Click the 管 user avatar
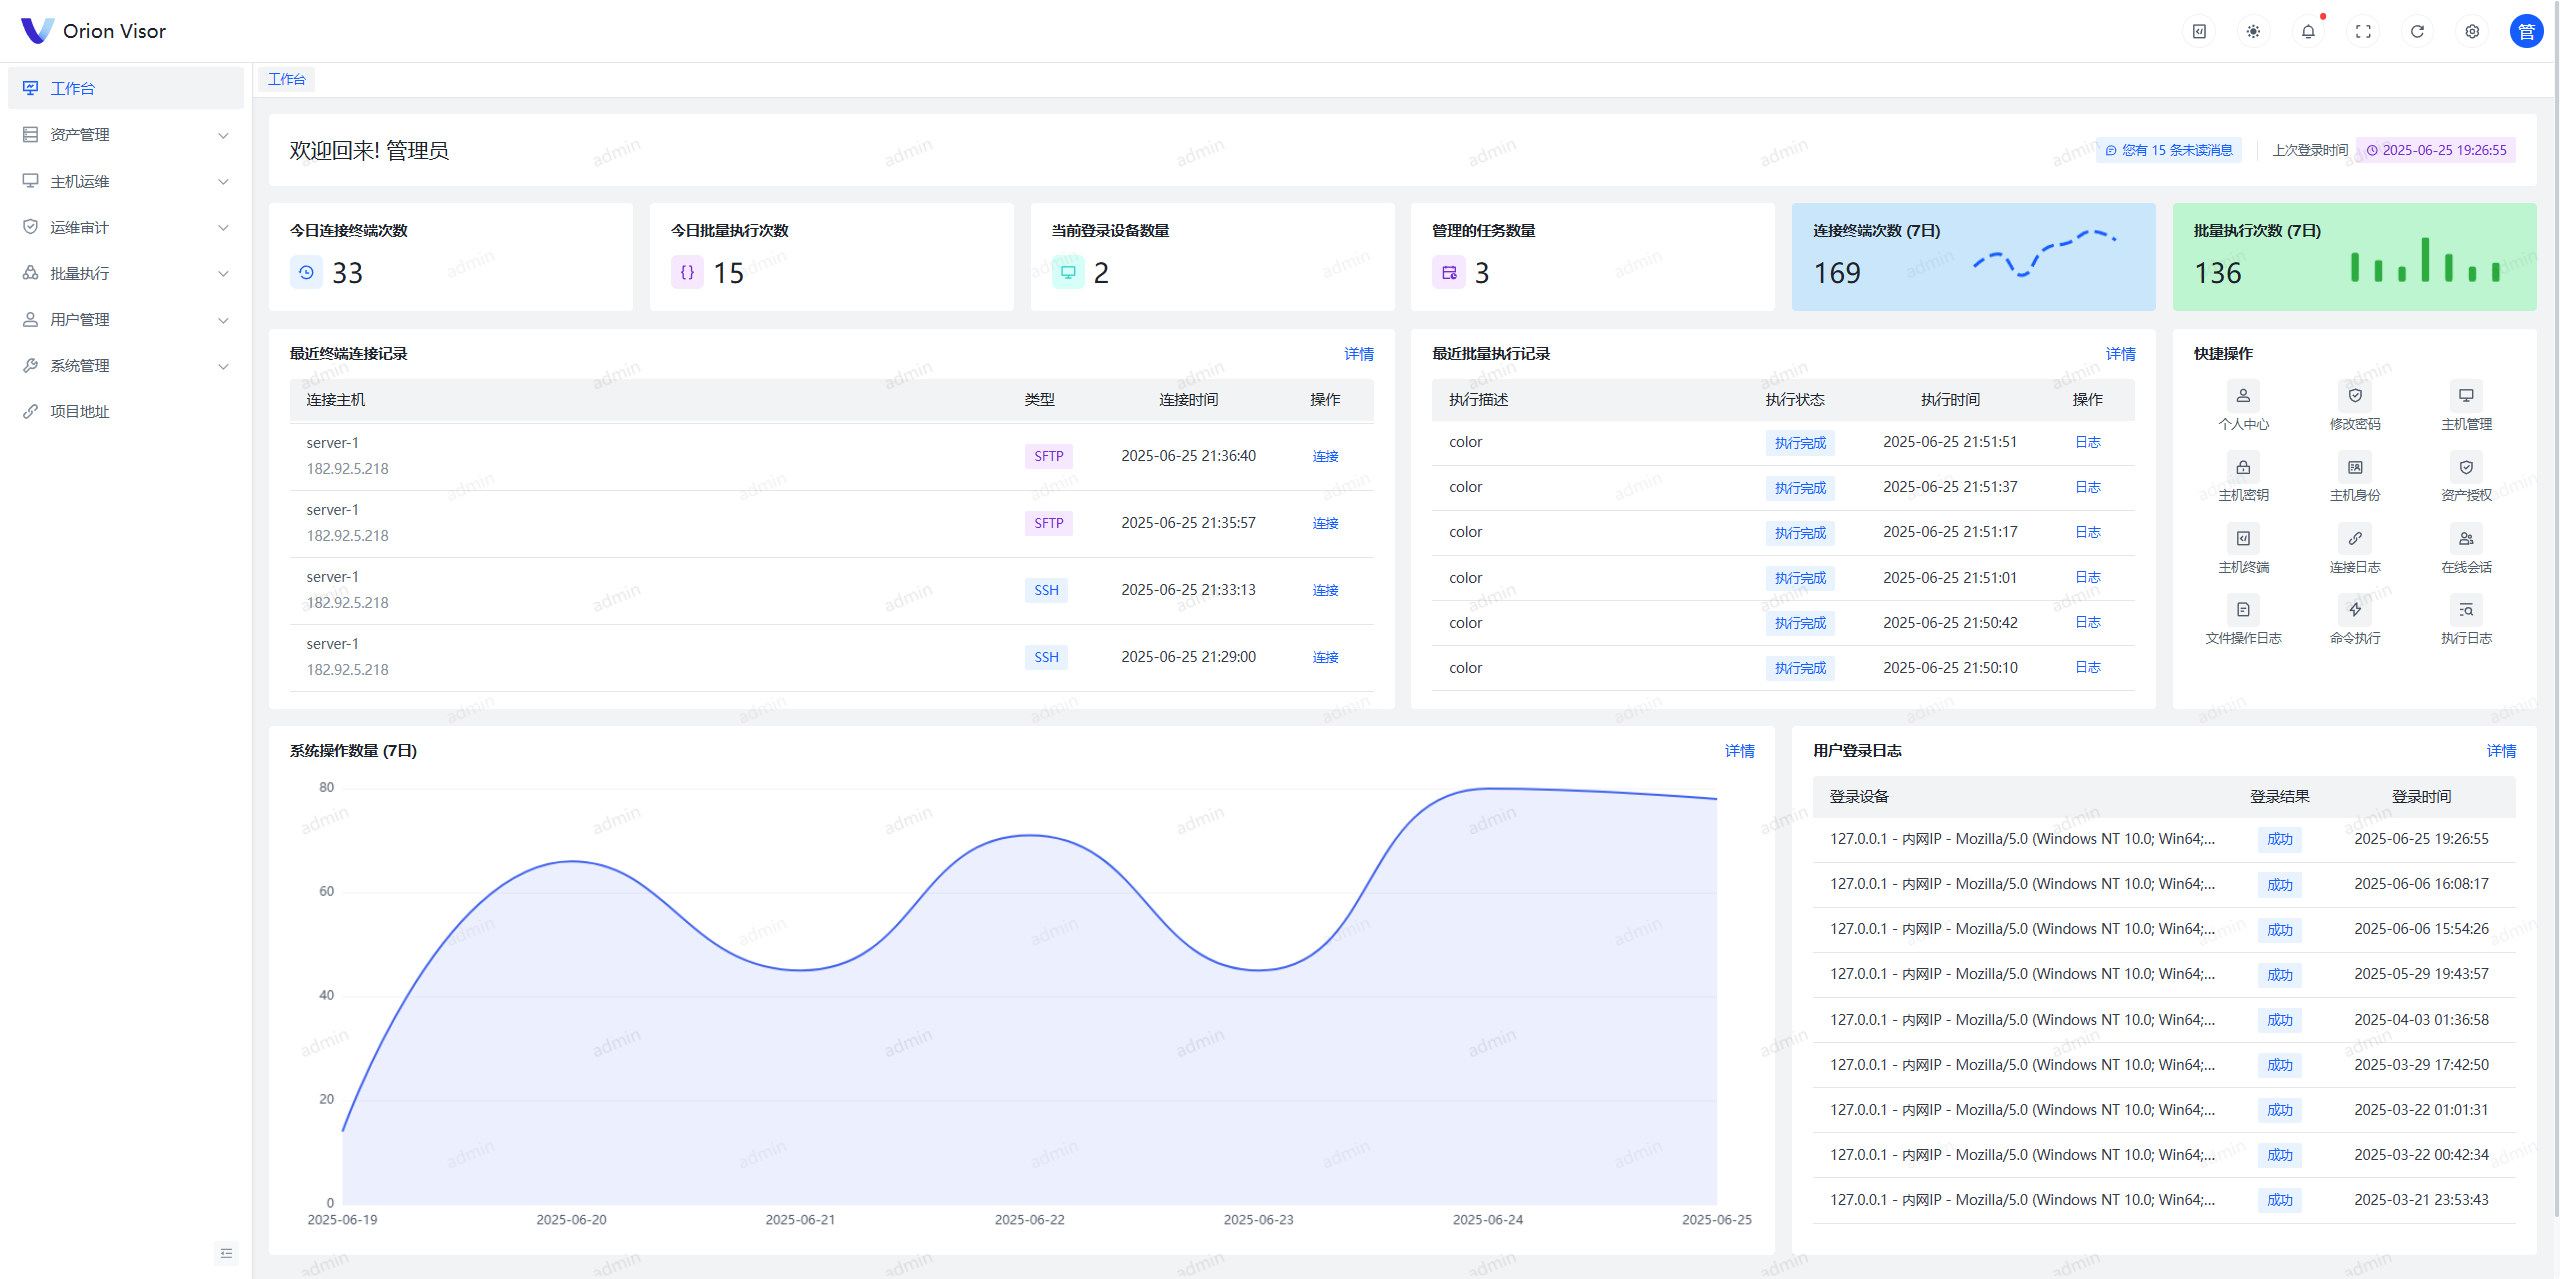 pos(2526,32)
